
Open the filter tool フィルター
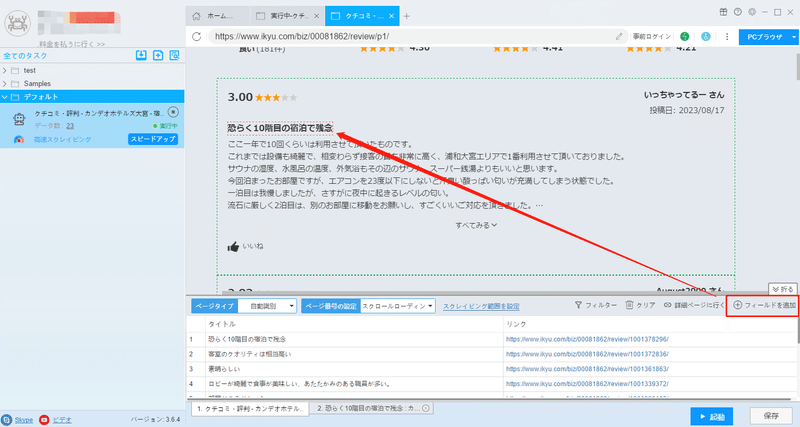pyautogui.click(x=595, y=305)
